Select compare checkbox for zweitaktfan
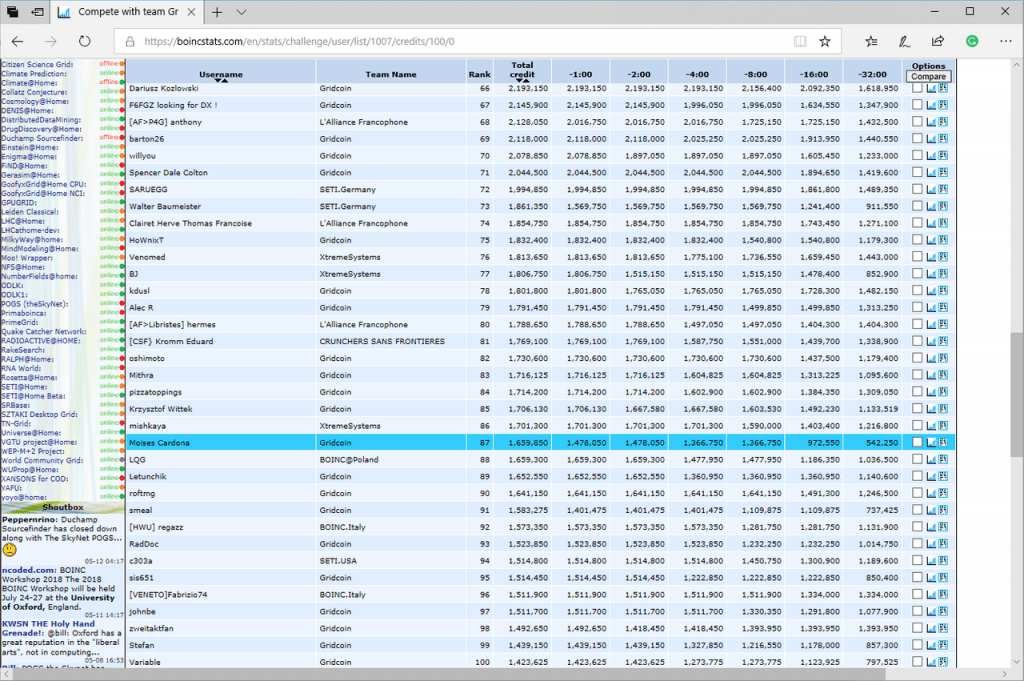 coord(917,628)
